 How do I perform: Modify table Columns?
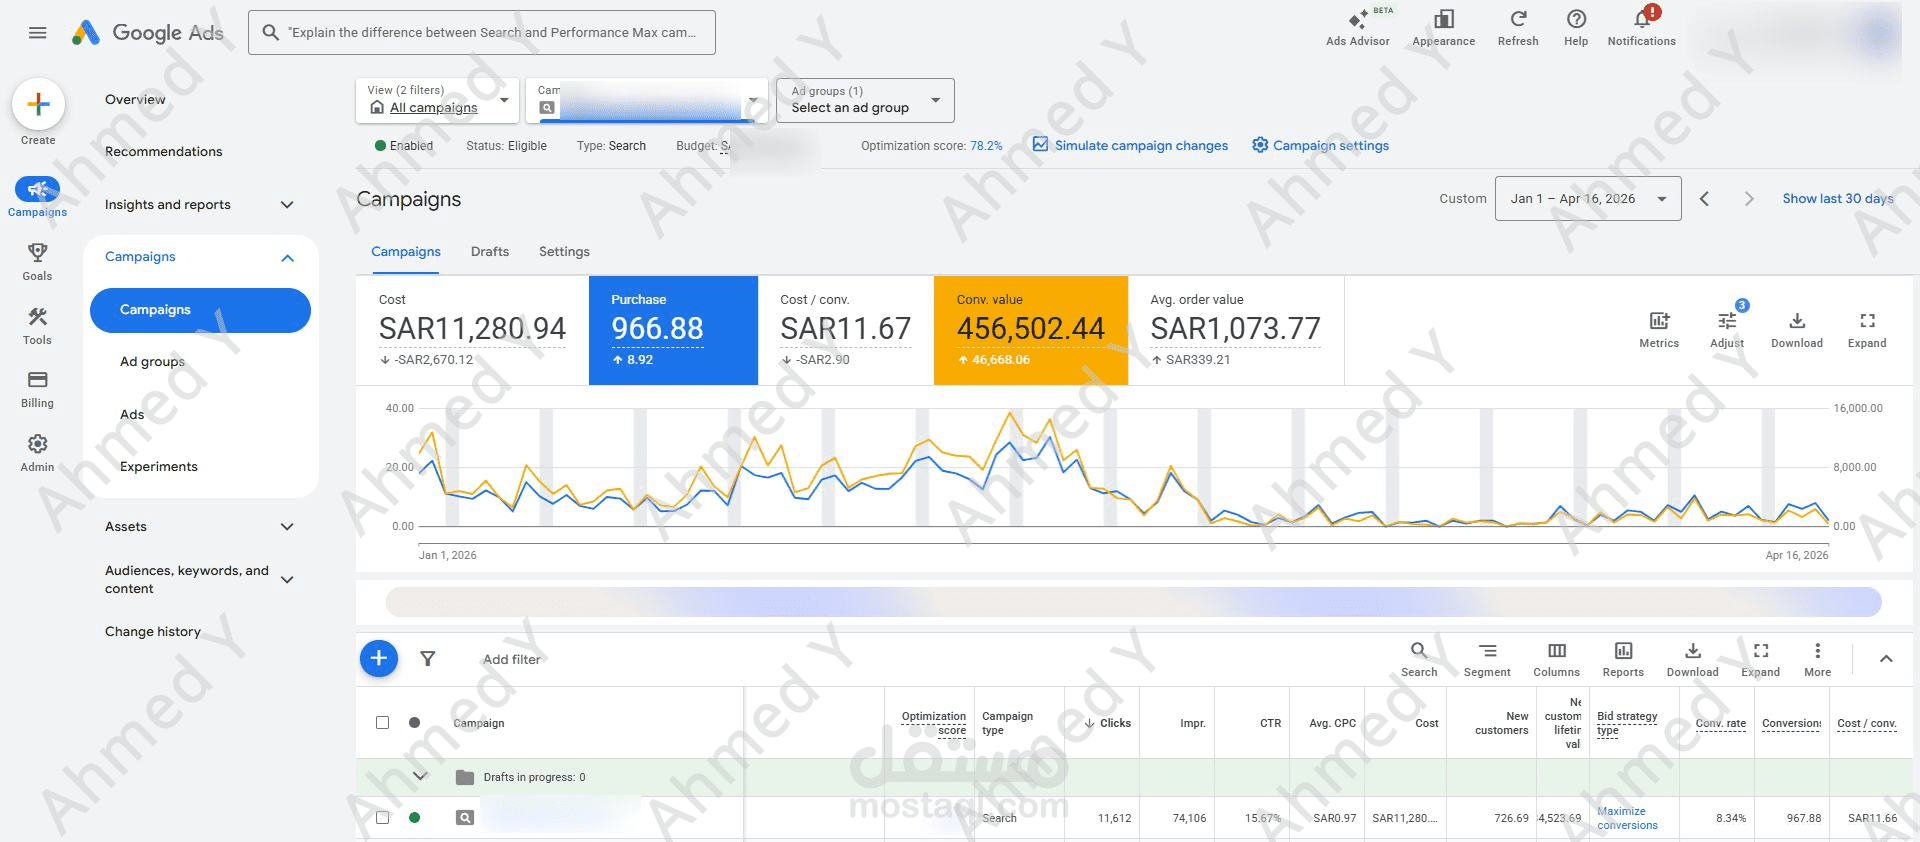[1557, 659]
